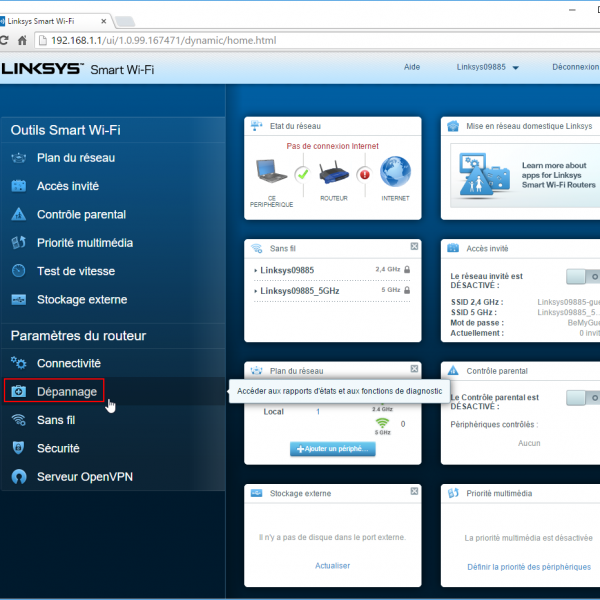
Task: Click the browser address bar
Action: (x=300, y=40)
